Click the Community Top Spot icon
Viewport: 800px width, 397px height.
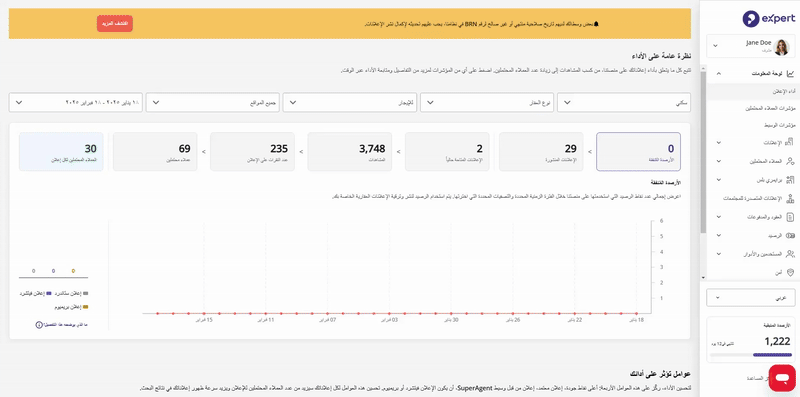[790, 198]
